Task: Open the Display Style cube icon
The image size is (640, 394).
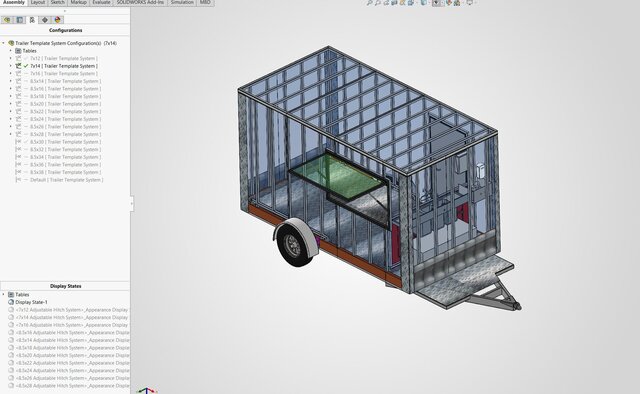Action: [x=424, y=3]
